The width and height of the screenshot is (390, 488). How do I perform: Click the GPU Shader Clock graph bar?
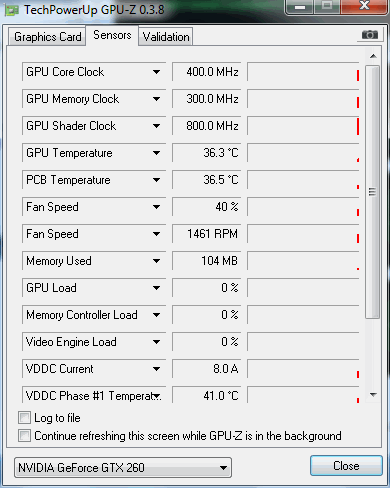point(303,126)
